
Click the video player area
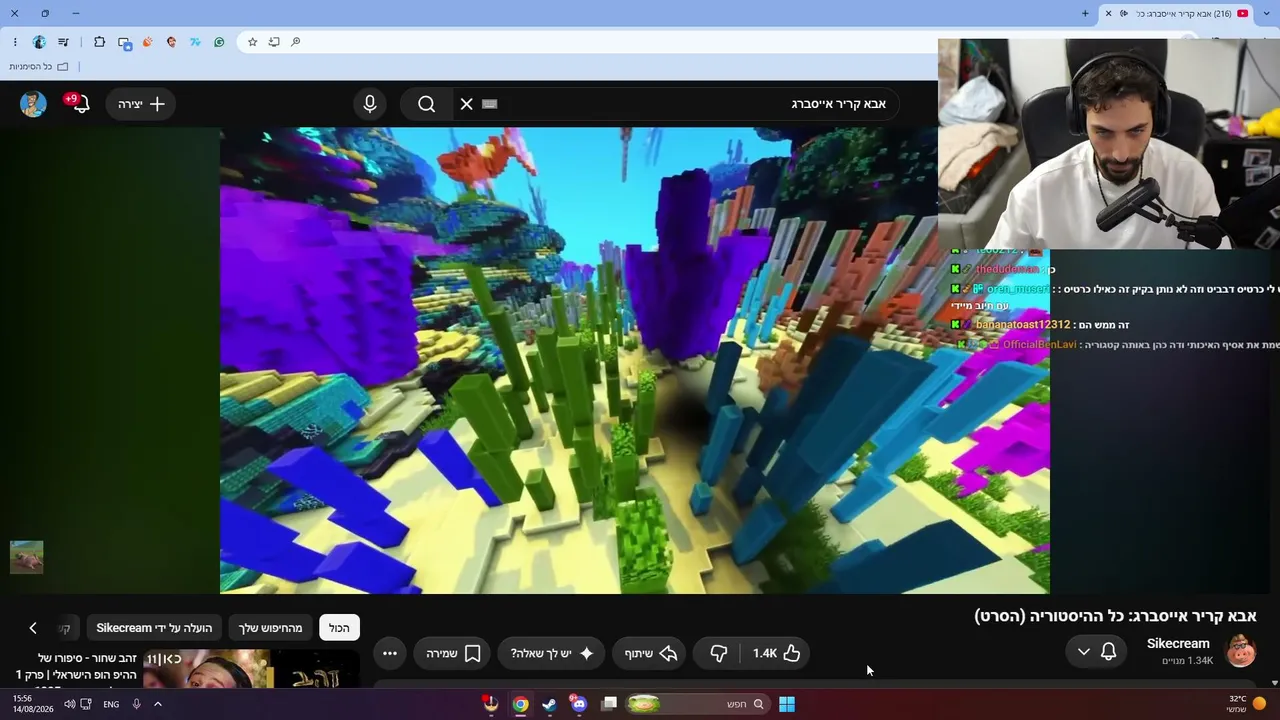635,360
